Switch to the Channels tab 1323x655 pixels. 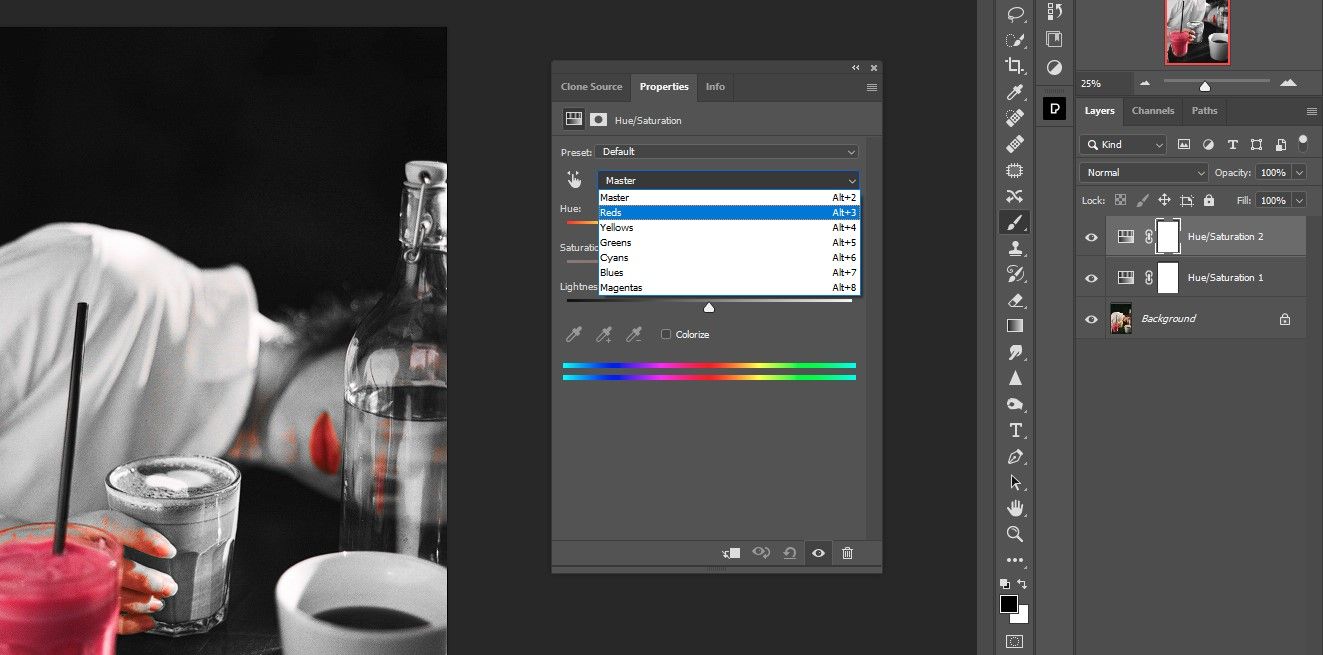point(1152,111)
